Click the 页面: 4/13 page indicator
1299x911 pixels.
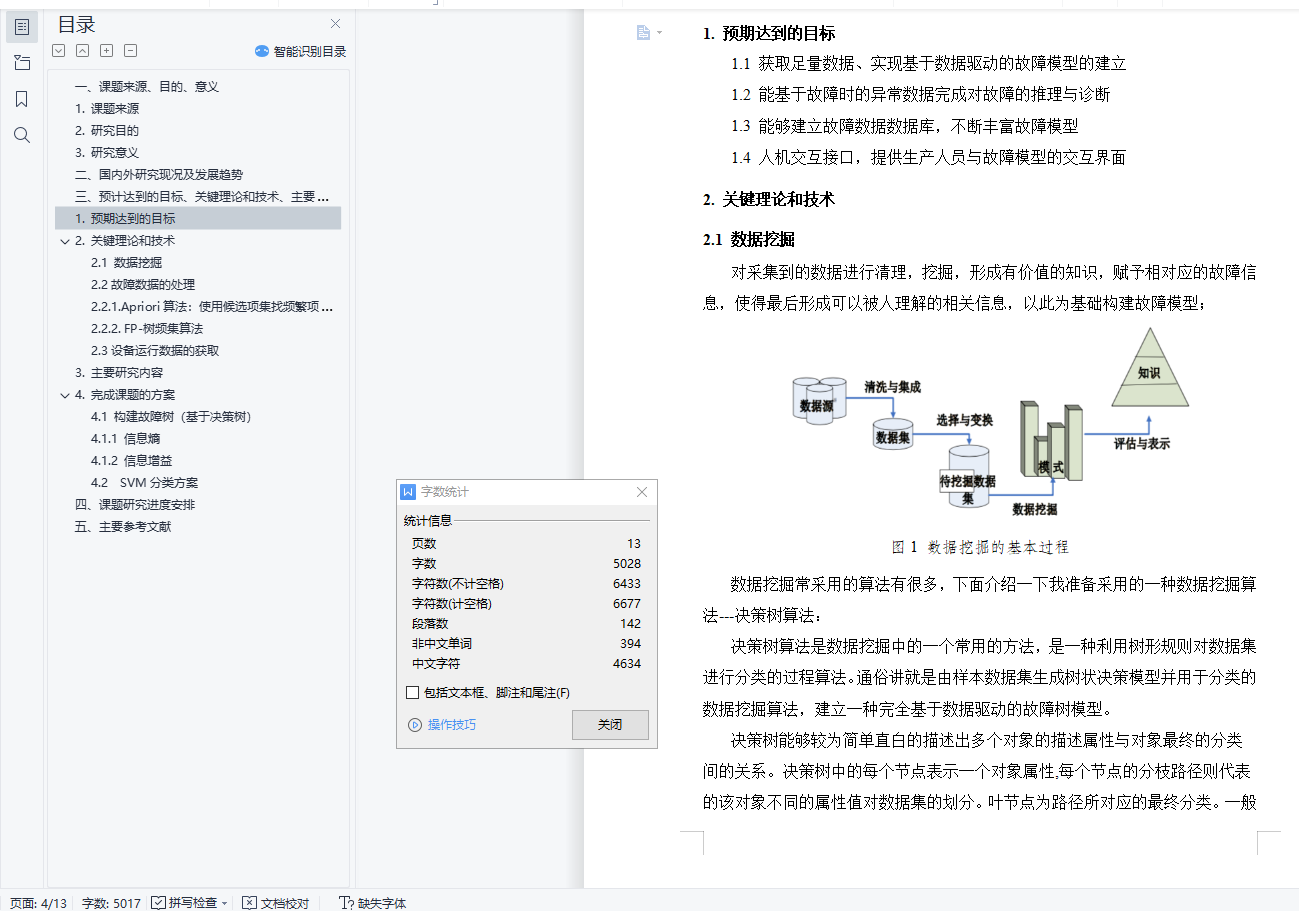coord(38,903)
